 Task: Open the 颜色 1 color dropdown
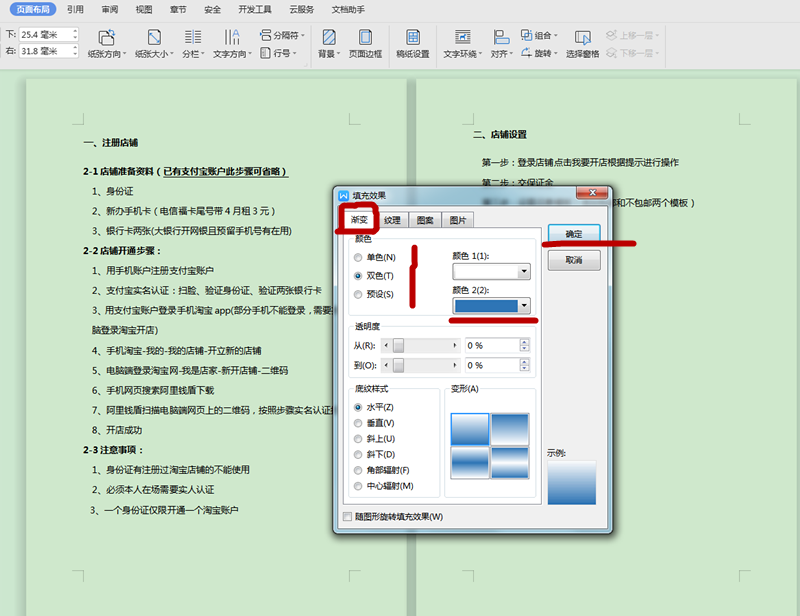(x=491, y=272)
